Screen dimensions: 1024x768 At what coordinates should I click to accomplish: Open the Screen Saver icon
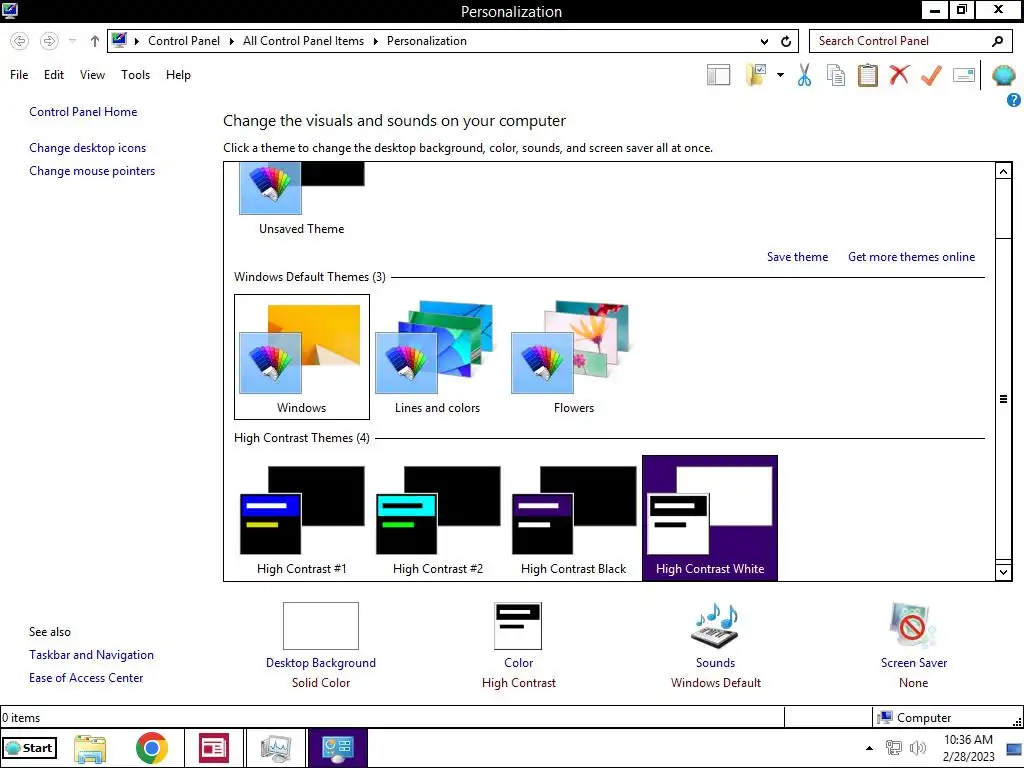tap(913, 626)
